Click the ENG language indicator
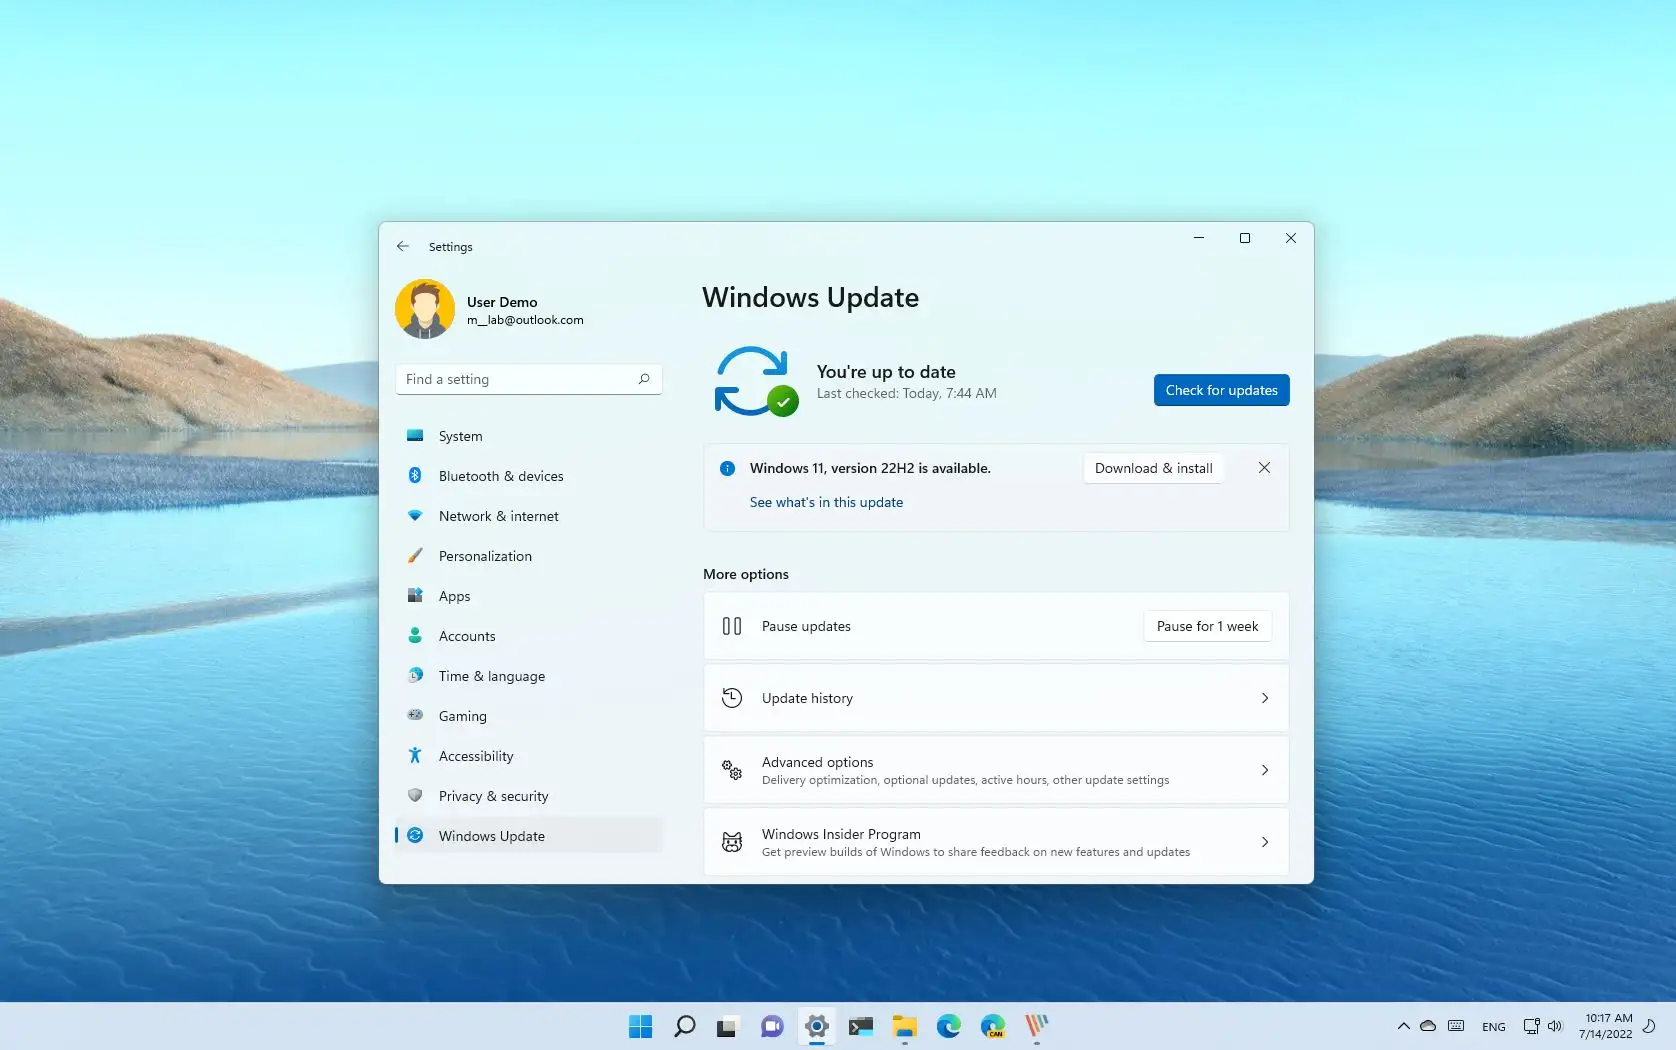Image resolution: width=1676 pixels, height=1050 pixels. (x=1493, y=1027)
